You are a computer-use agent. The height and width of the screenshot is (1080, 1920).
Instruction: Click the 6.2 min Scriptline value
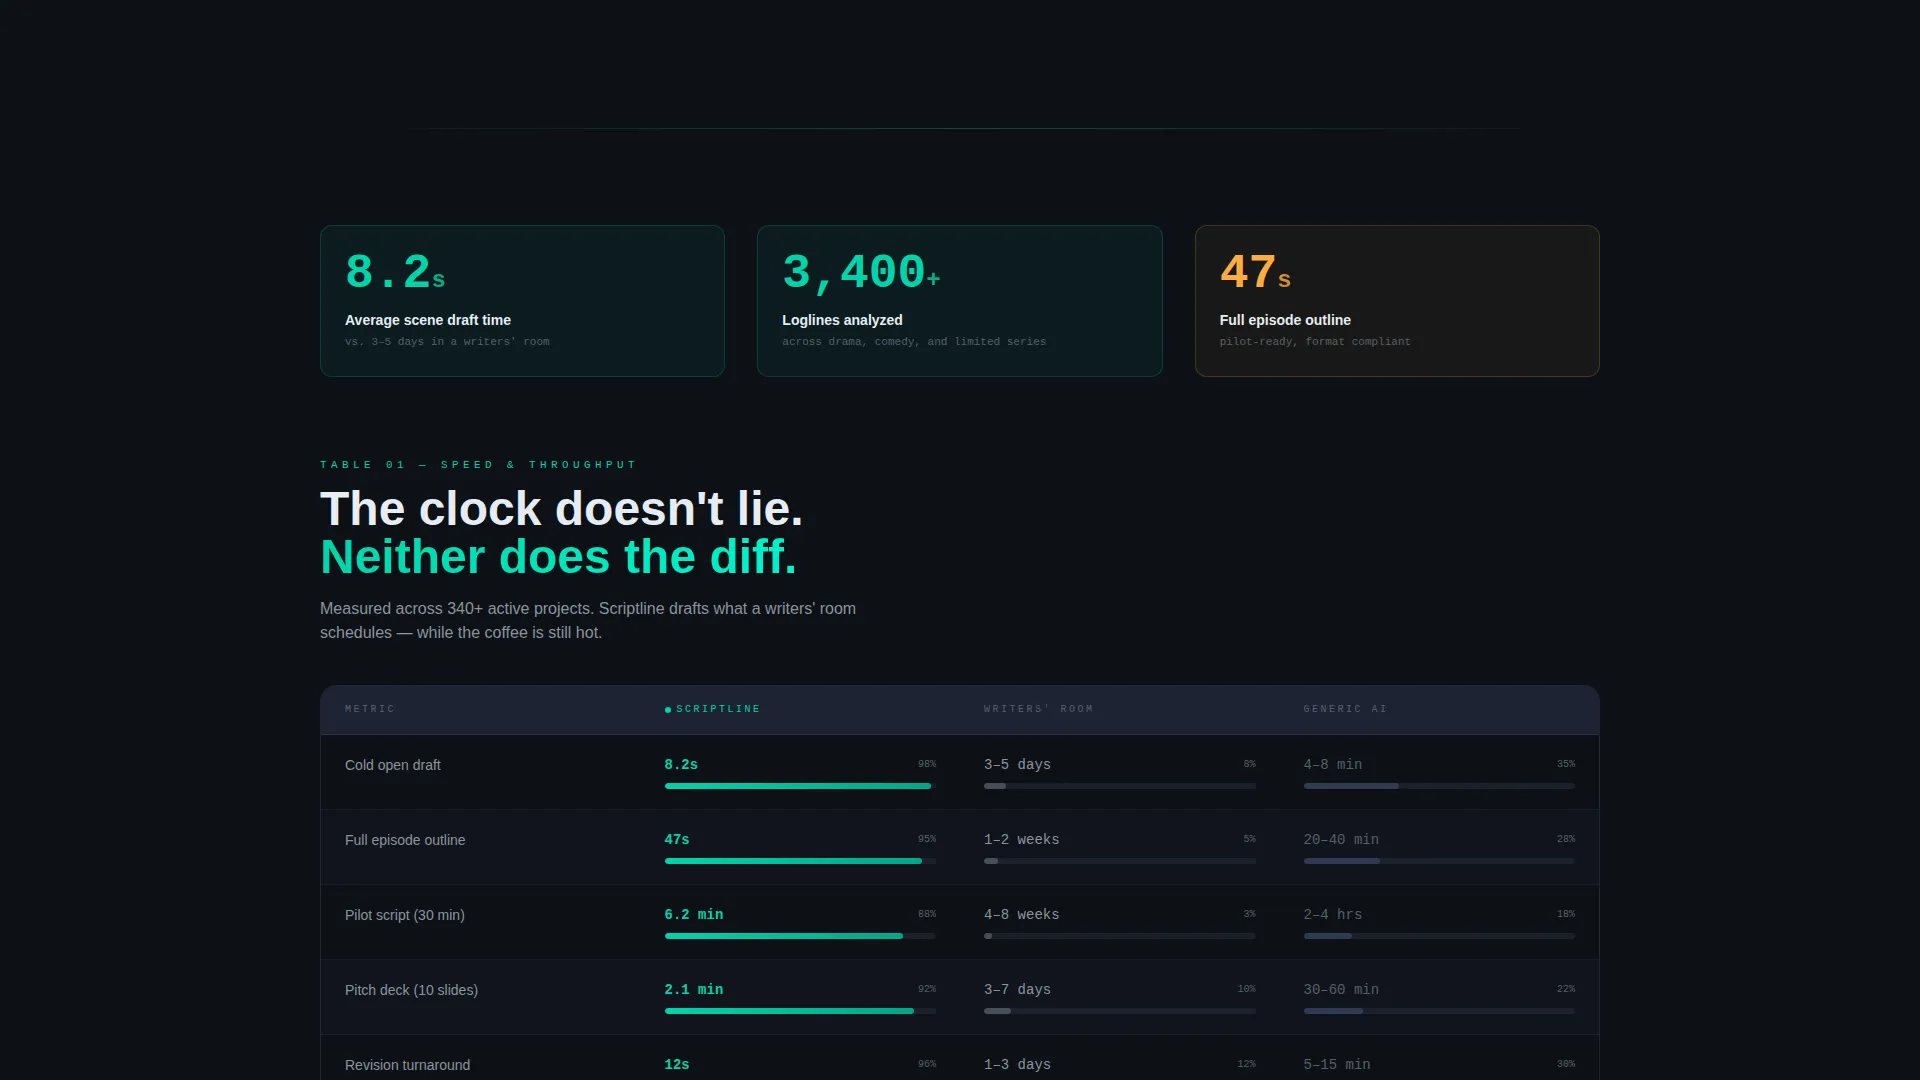(694, 914)
